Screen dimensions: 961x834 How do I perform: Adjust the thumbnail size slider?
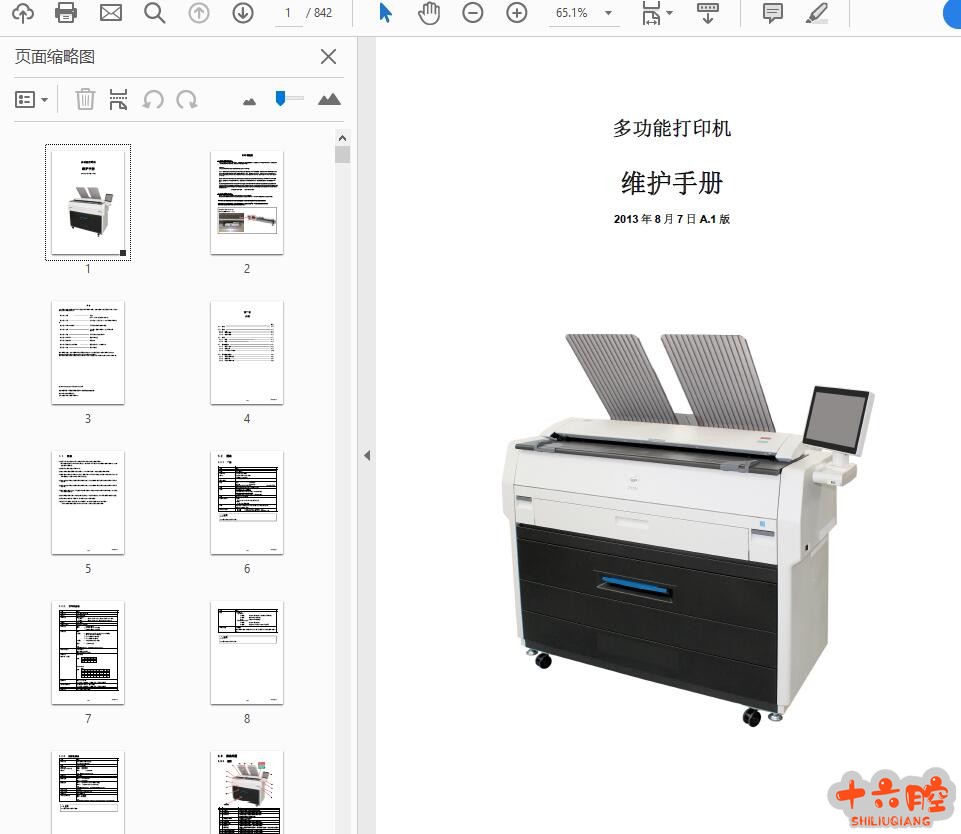pos(282,98)
